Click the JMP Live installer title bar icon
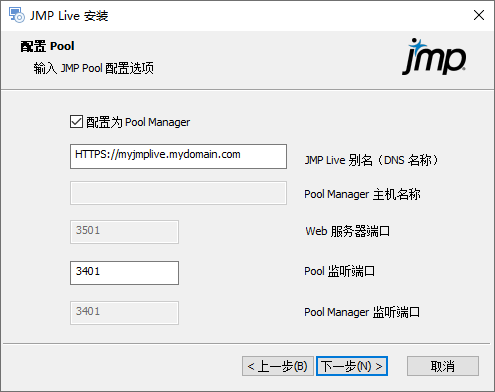The image size is (495, 392). click(17, 15)
